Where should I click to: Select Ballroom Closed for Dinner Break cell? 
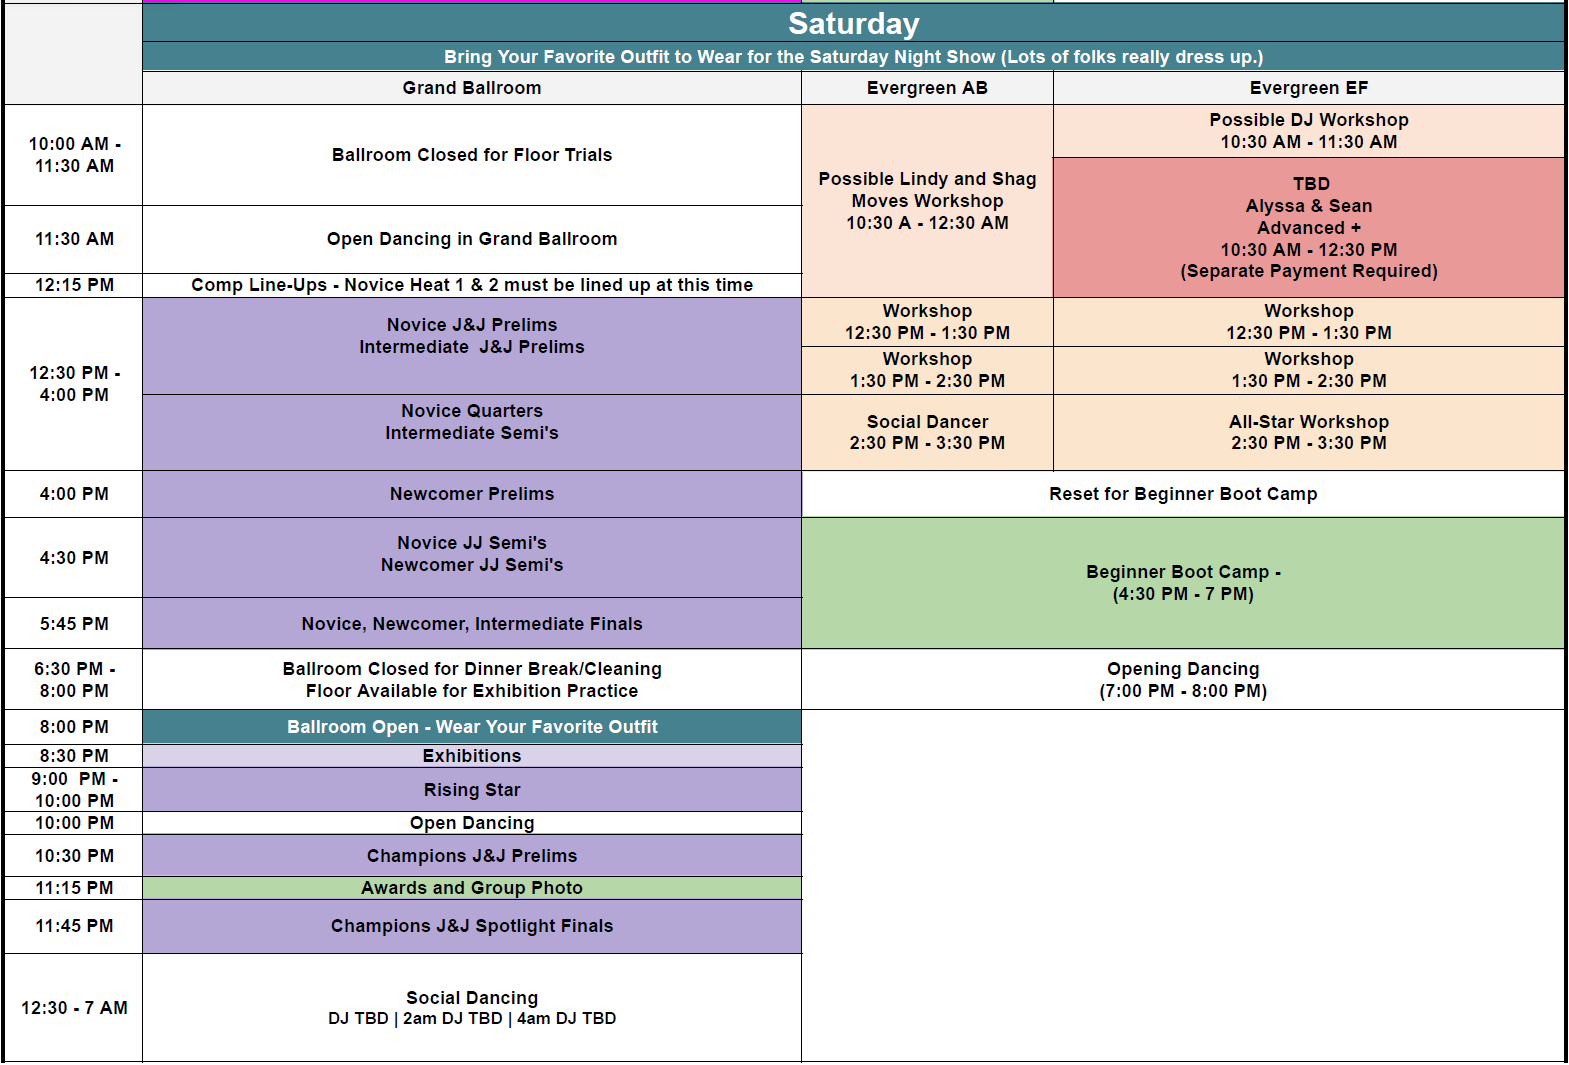click(472, 680)
